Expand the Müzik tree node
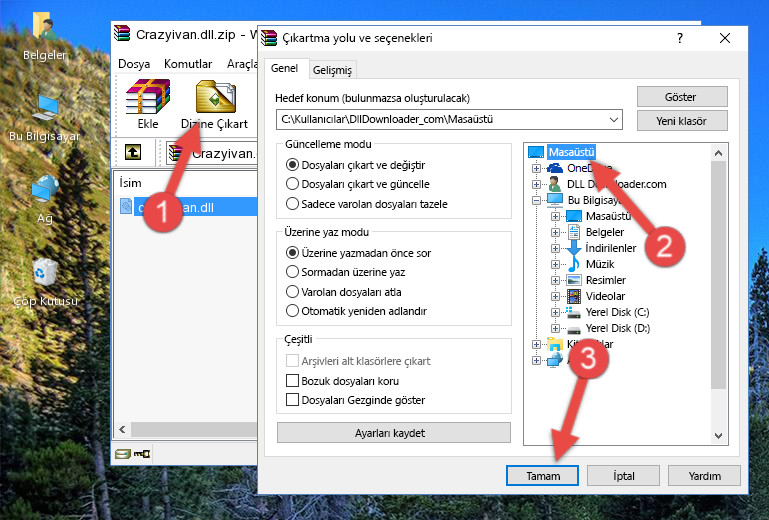The image size is (769, 520). (x=555, y=264)
